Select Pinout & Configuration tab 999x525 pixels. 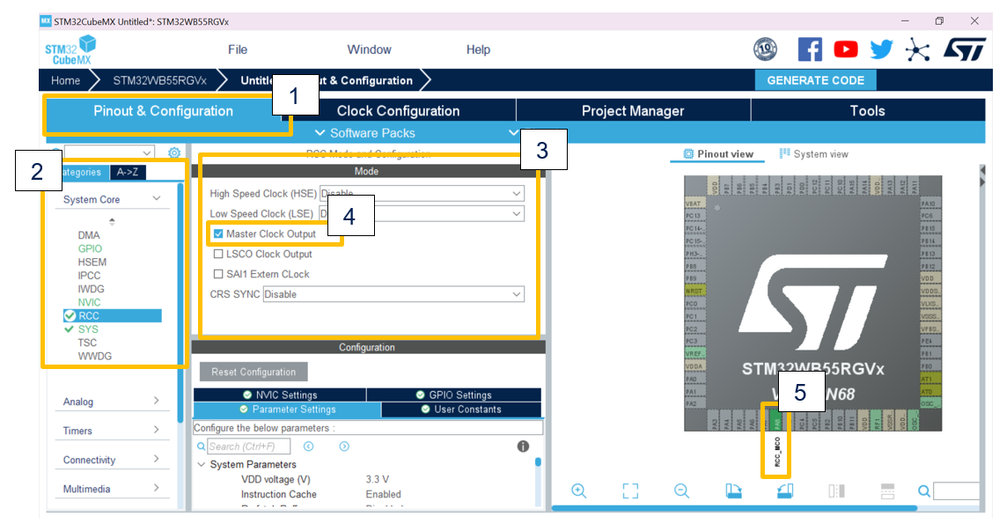[163, 111]
